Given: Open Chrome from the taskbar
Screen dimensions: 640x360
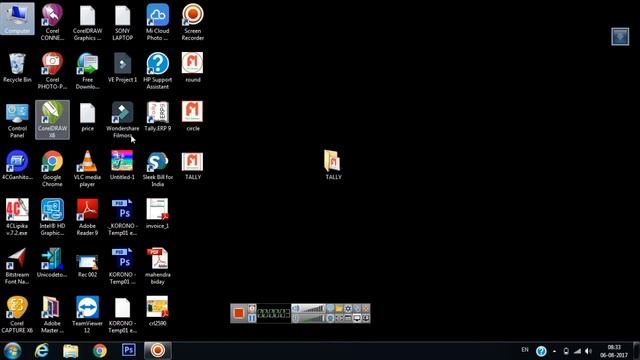Looking at the screenshot, I should point(100,351).
